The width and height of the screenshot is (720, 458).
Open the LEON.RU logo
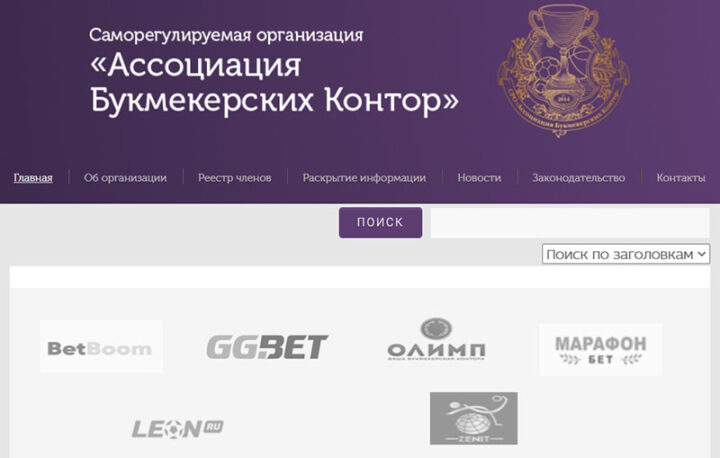178,429
